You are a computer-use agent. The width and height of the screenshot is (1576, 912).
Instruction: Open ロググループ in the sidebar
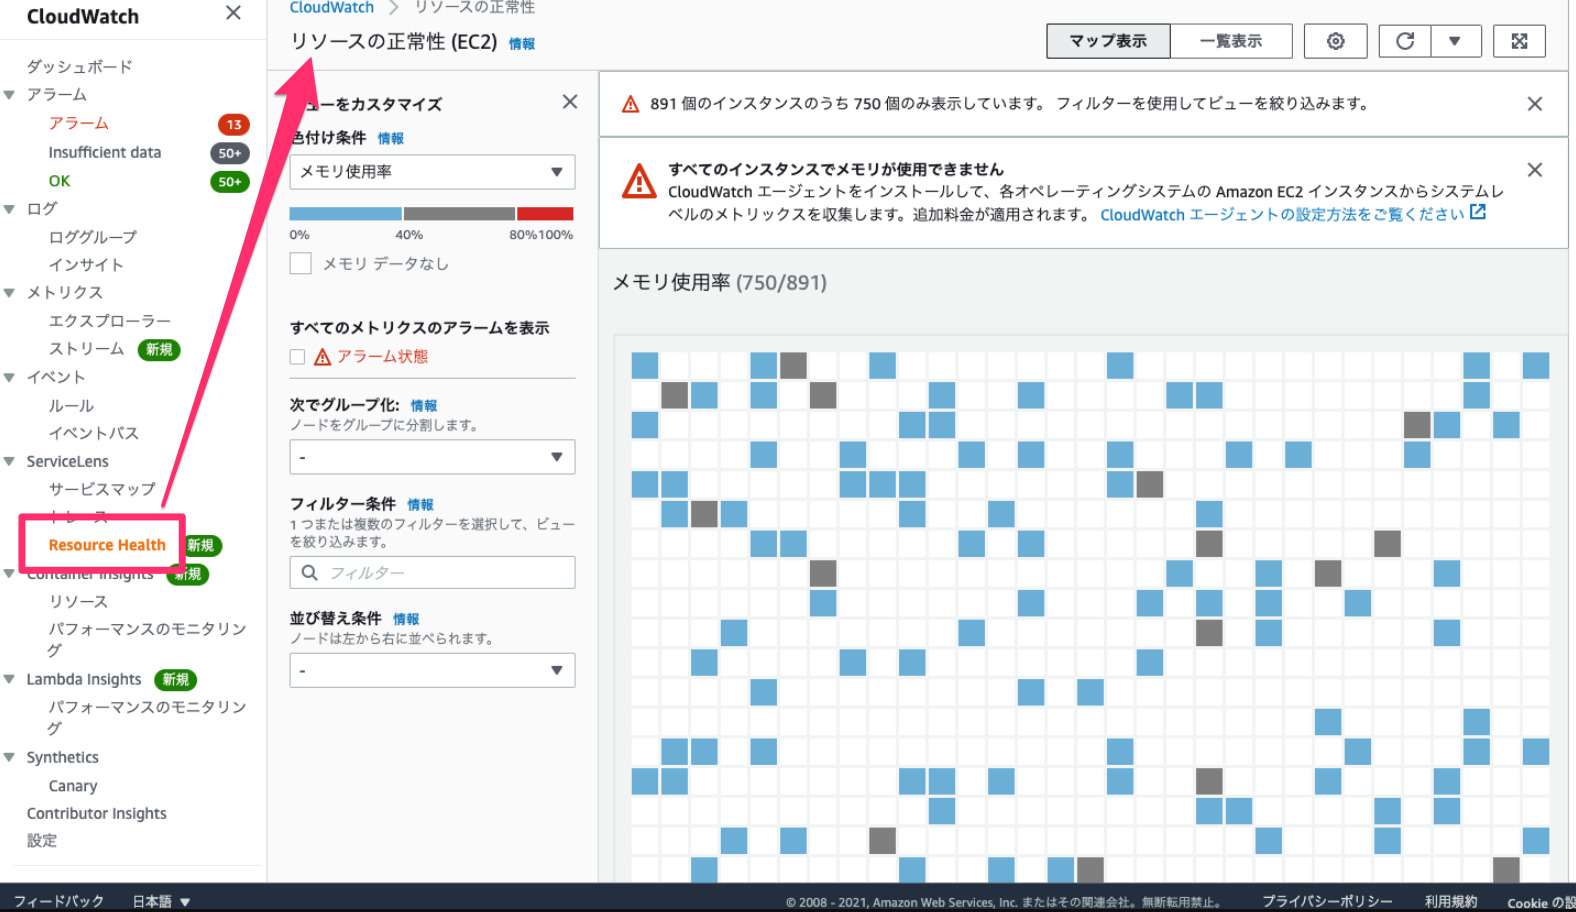click(x=93, y=237)
